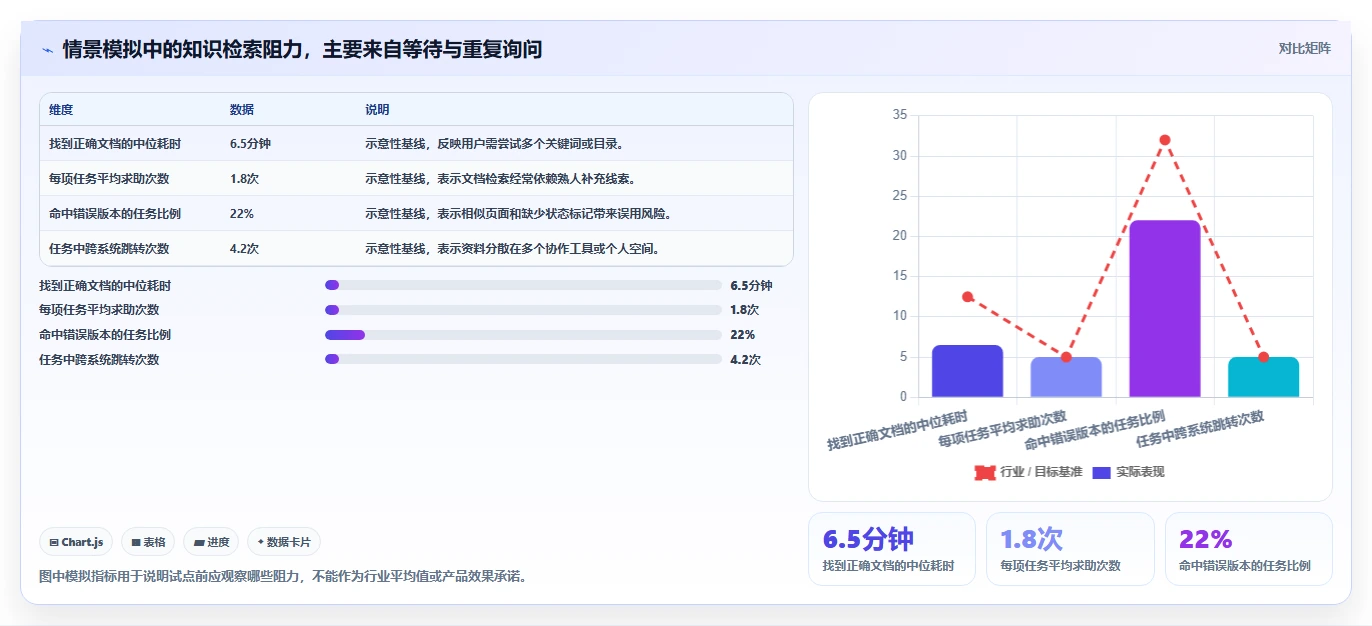This screenshot has width=1372, height=626.
Task: Click the table cell 找到正确文档的中位耗时
Action: pos(115,144)
